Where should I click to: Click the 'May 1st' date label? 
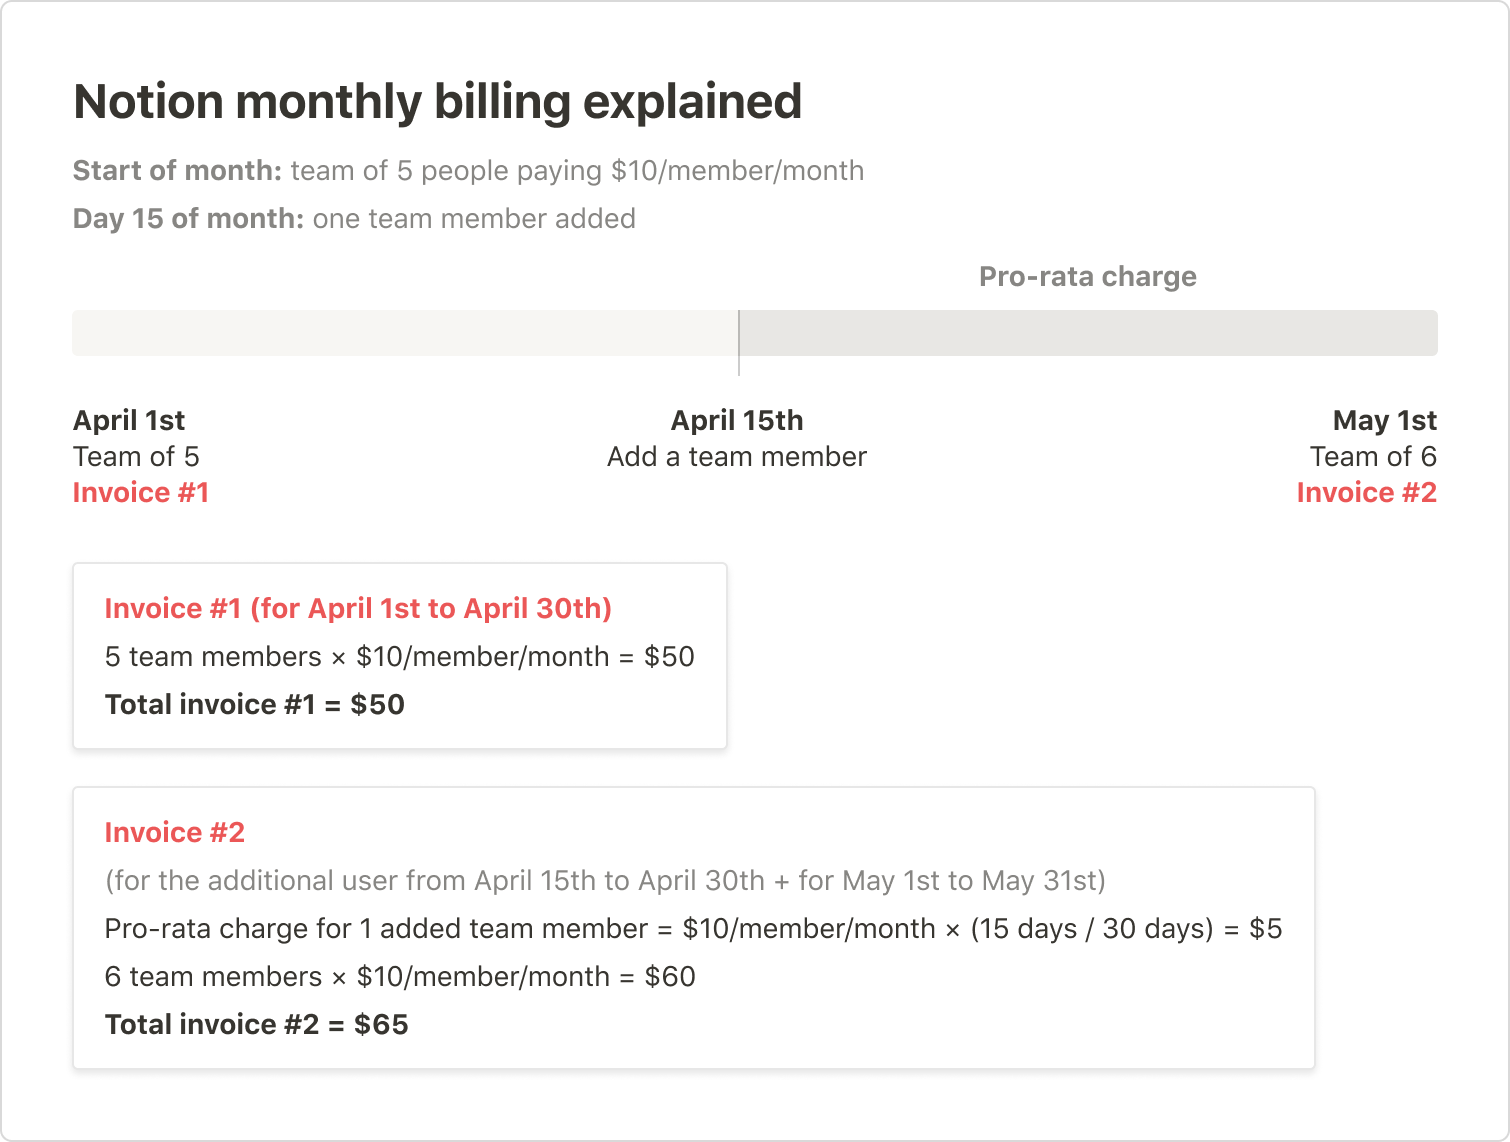point(1384,421)
